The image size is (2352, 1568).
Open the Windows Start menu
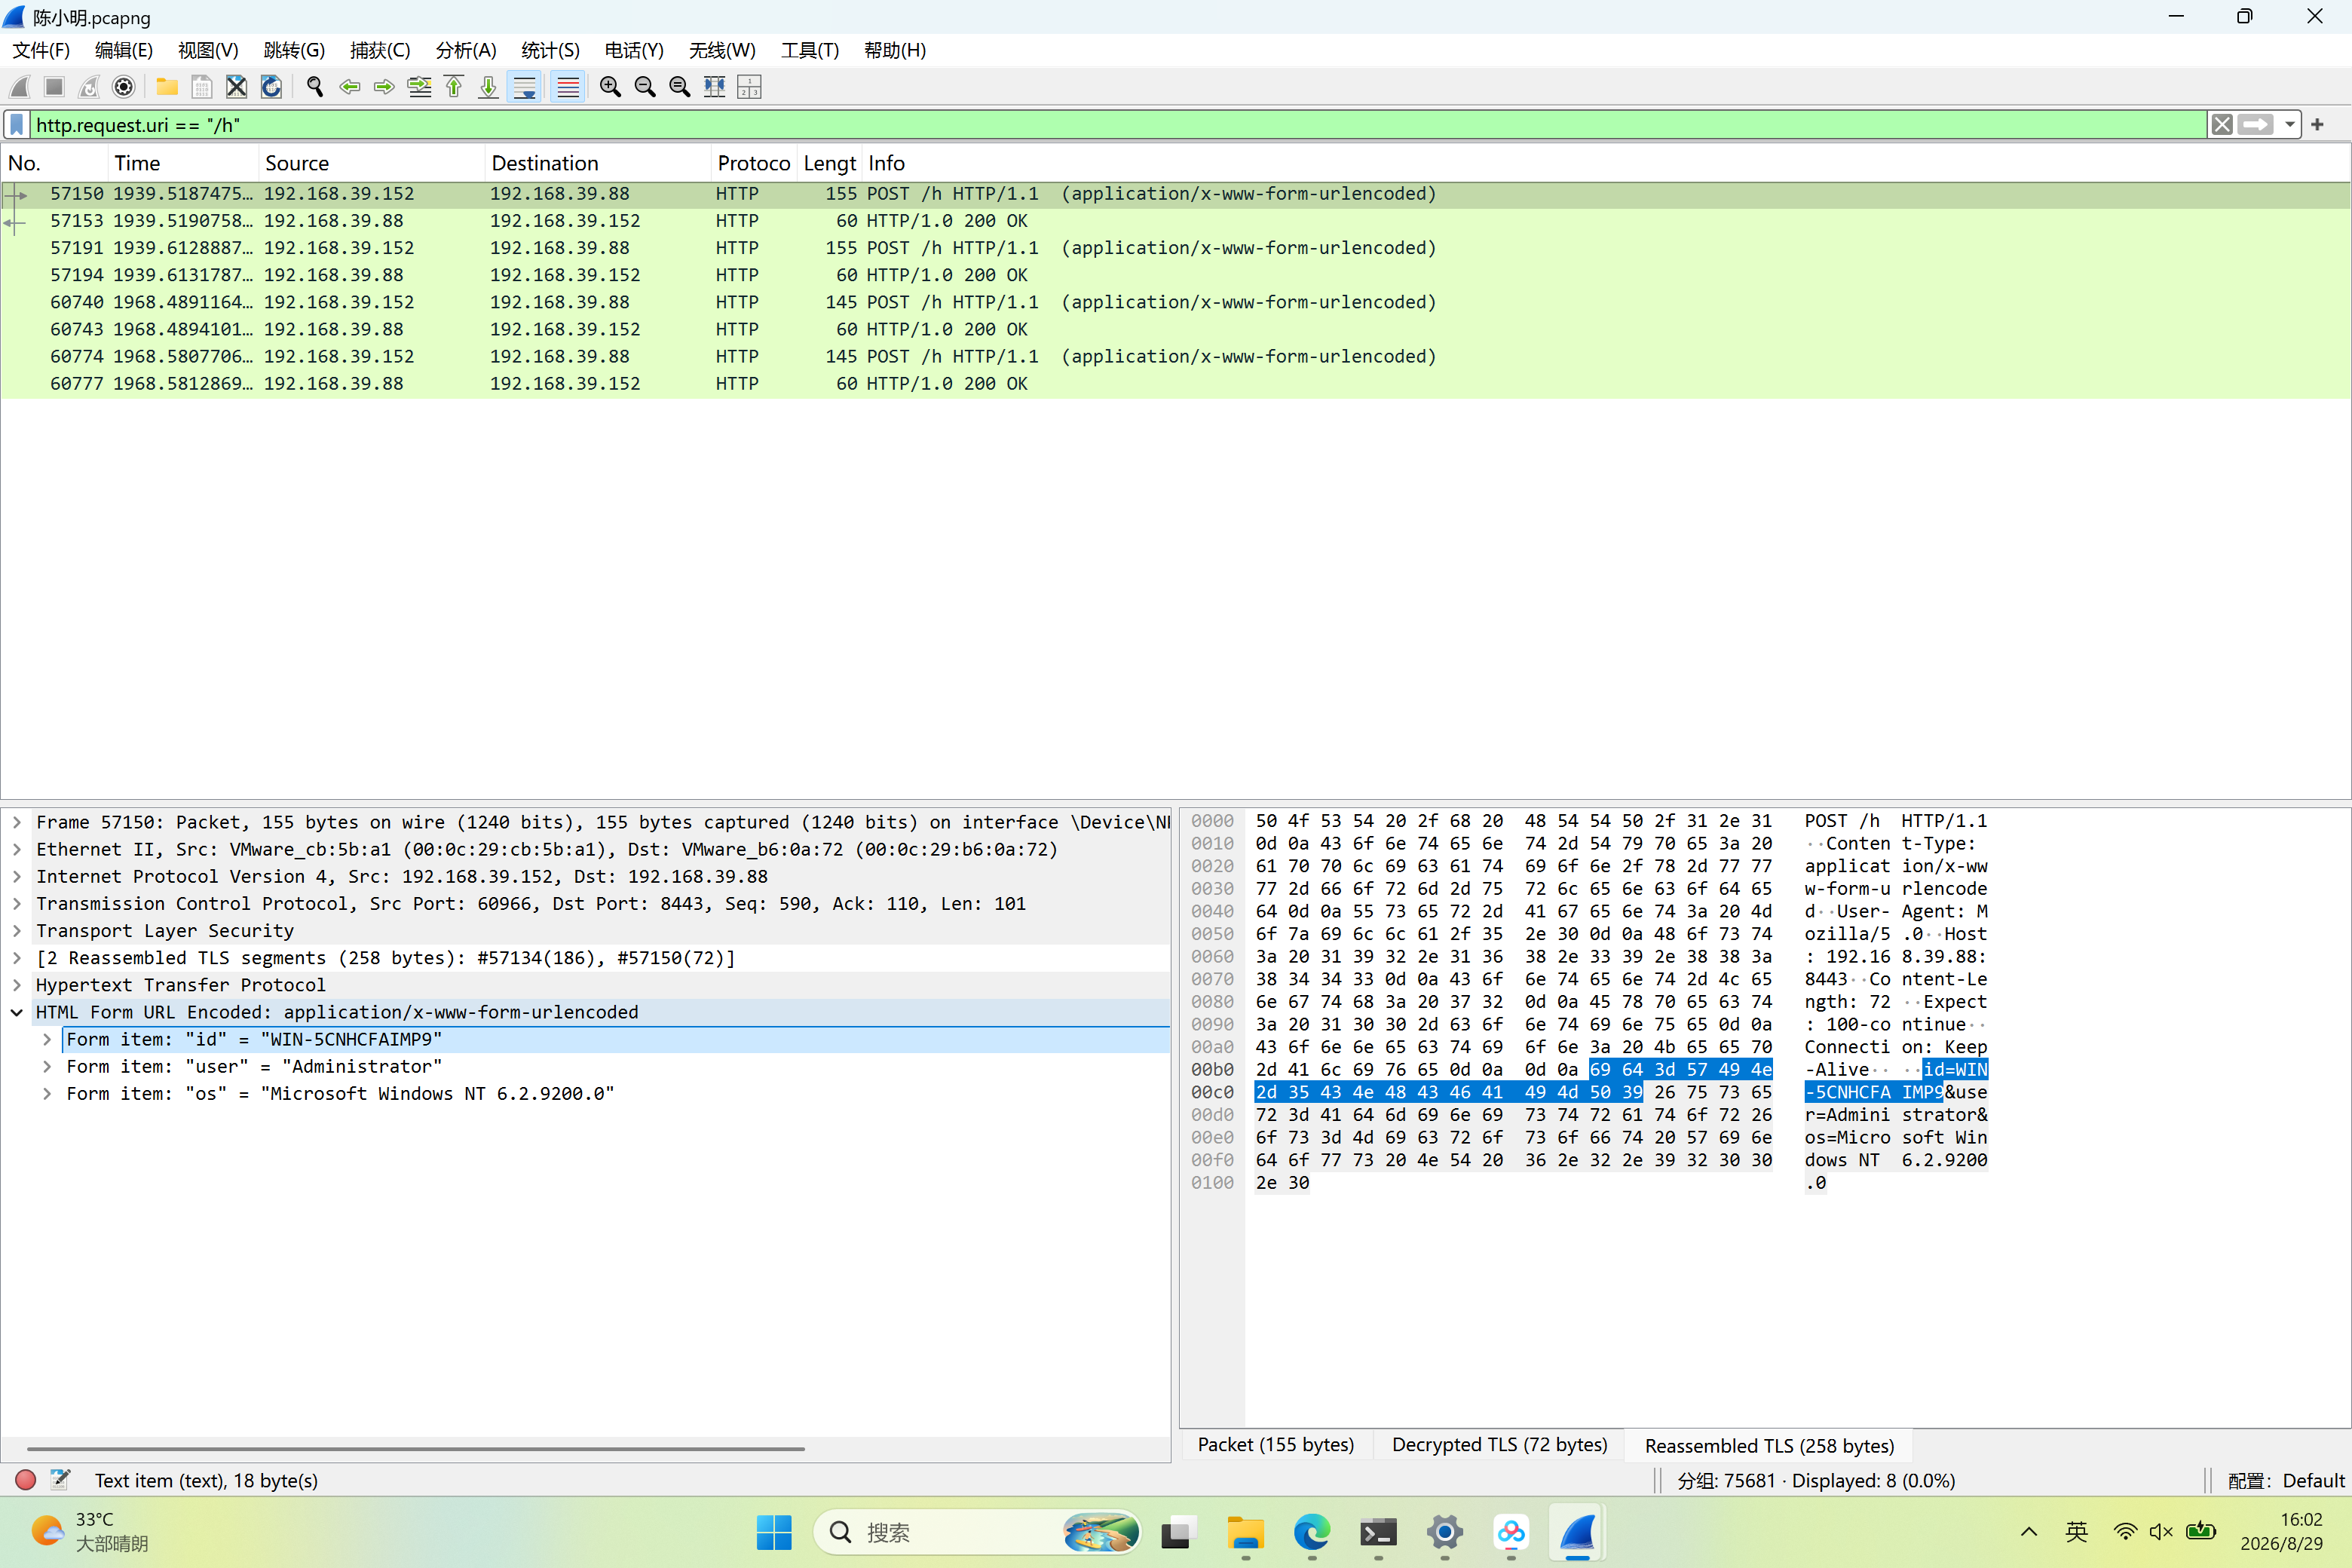(x=774, y=1532)
